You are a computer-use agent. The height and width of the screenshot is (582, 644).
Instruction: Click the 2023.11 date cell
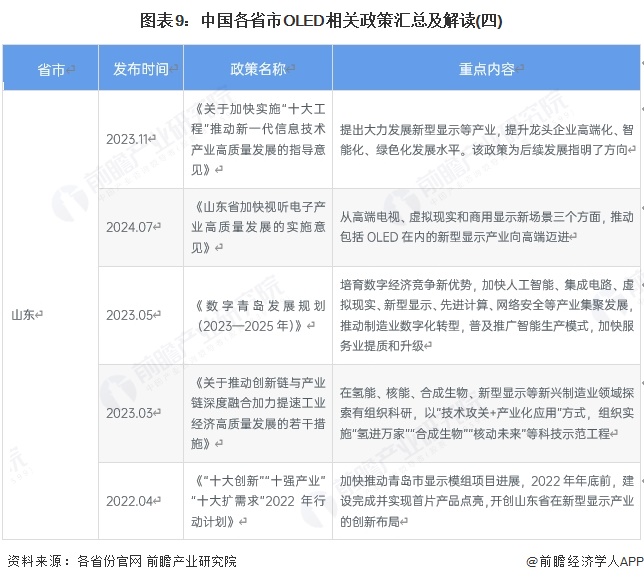pyautogui.click(x=129, y=139)
